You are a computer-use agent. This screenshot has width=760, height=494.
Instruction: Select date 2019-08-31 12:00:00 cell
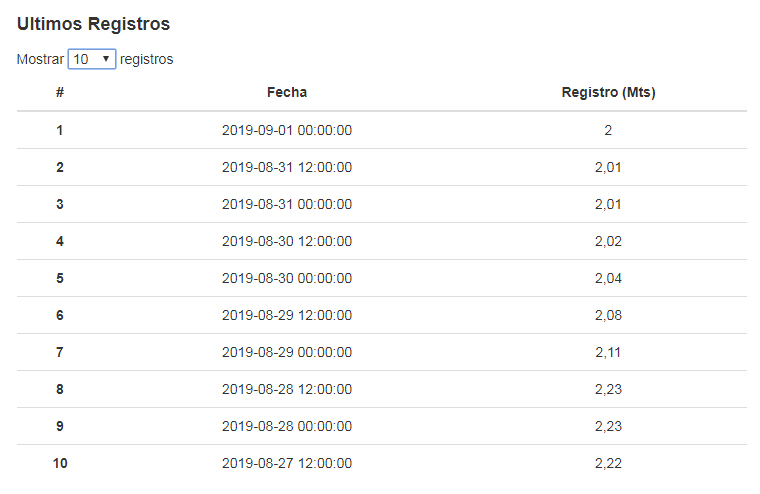tap(287, 167)
